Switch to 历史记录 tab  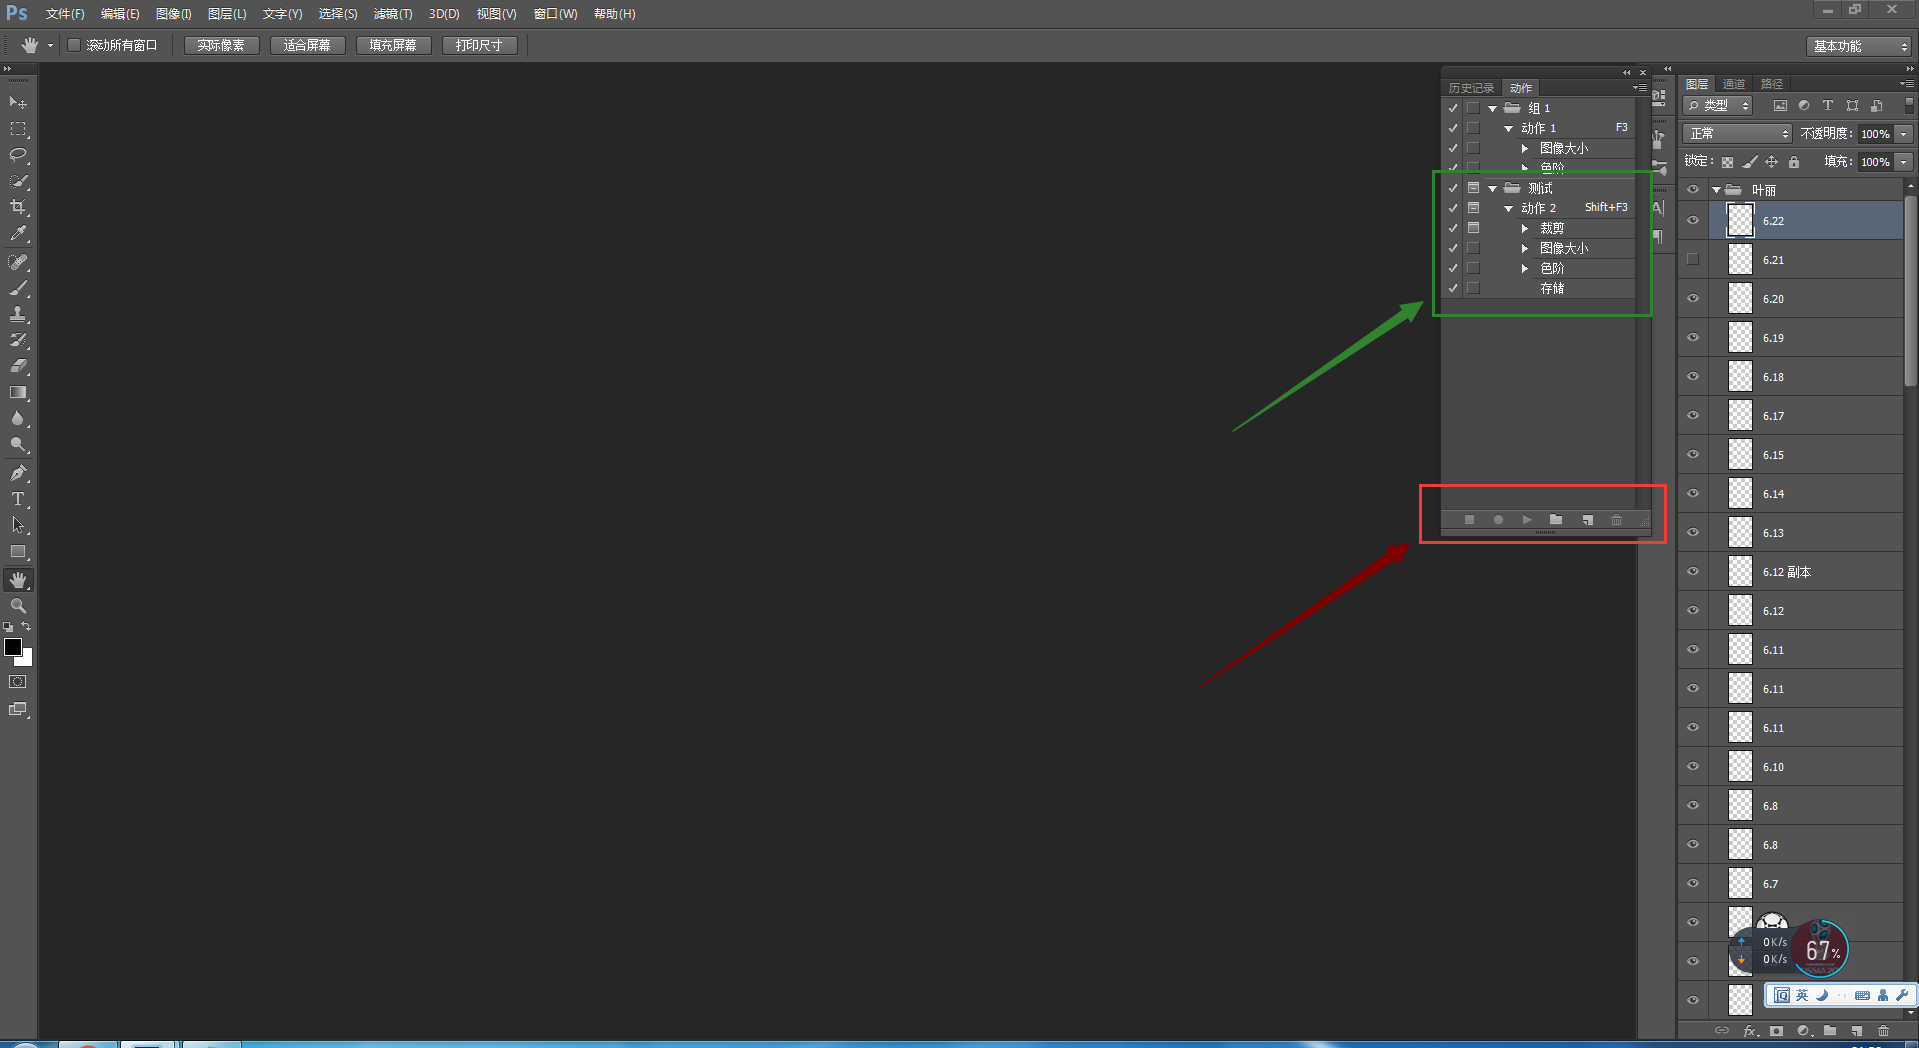pyautogui.click(x=1471, y=88)
